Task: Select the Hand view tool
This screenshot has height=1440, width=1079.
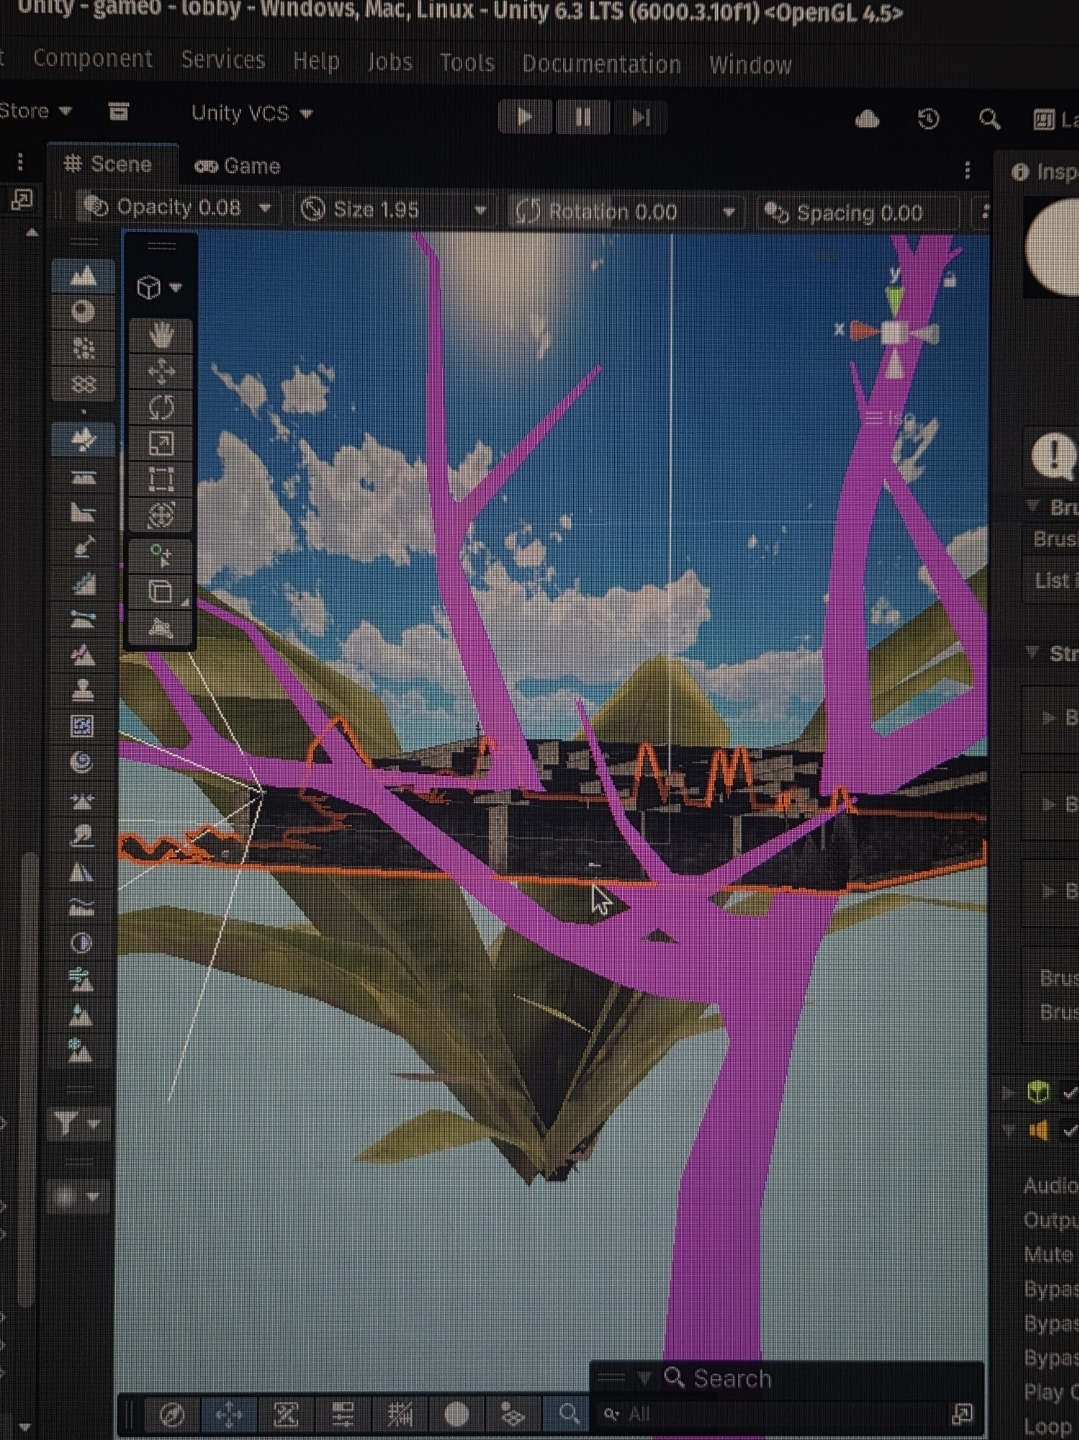Action: click(x=161, y=334)
